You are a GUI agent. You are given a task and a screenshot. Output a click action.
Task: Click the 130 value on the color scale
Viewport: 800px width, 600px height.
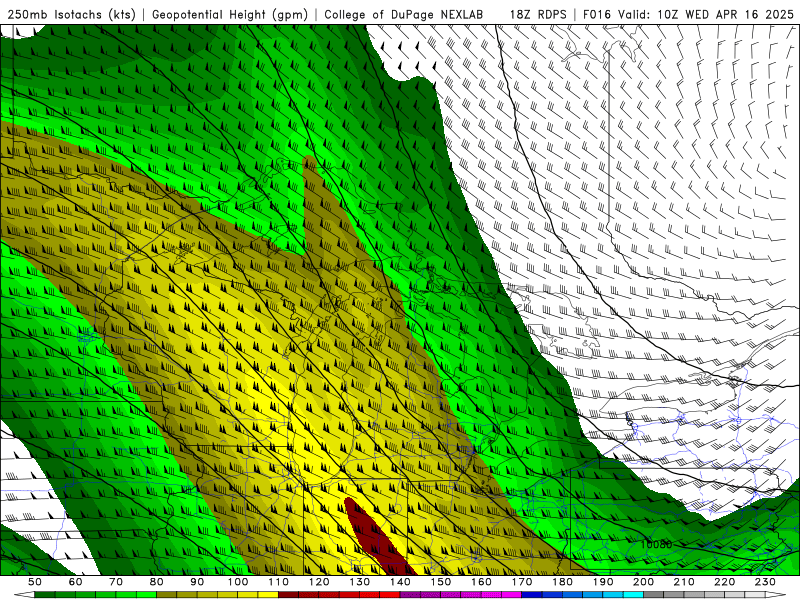point(359,582)
